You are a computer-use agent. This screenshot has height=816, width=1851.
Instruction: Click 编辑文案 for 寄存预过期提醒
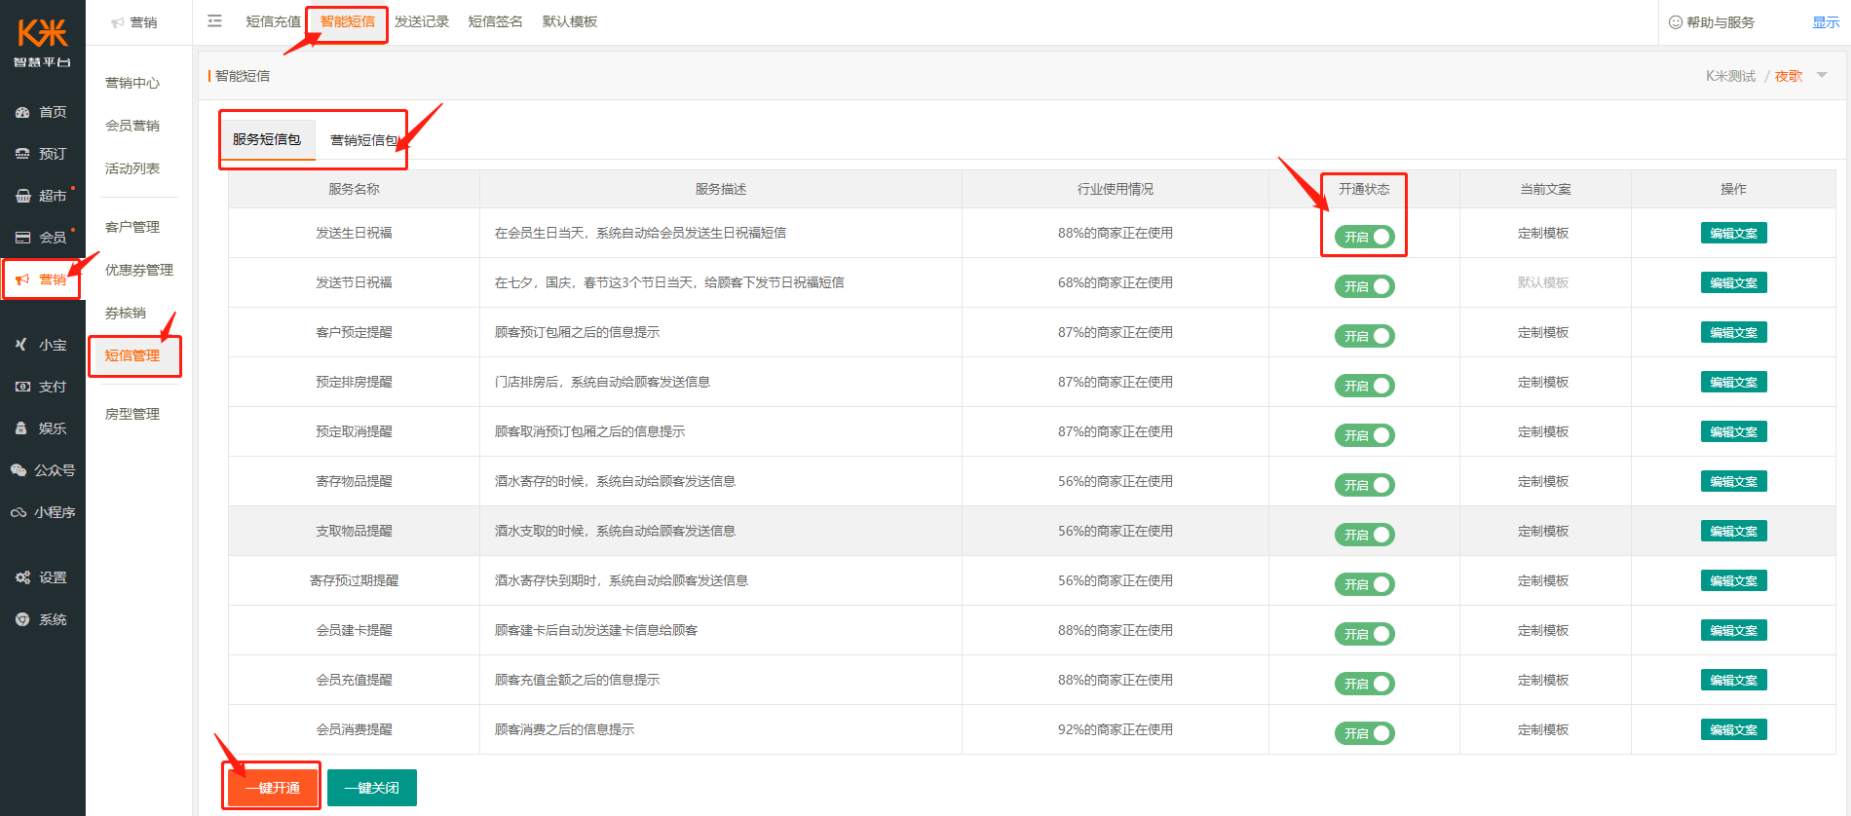1733,581
